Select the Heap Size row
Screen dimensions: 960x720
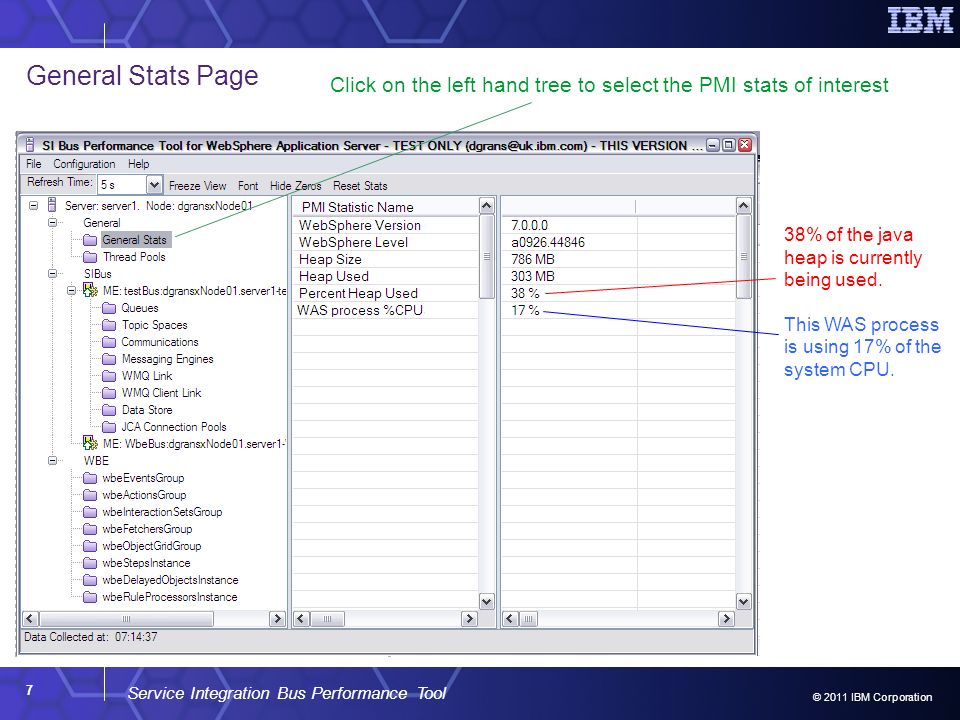[x=386, y=260]
